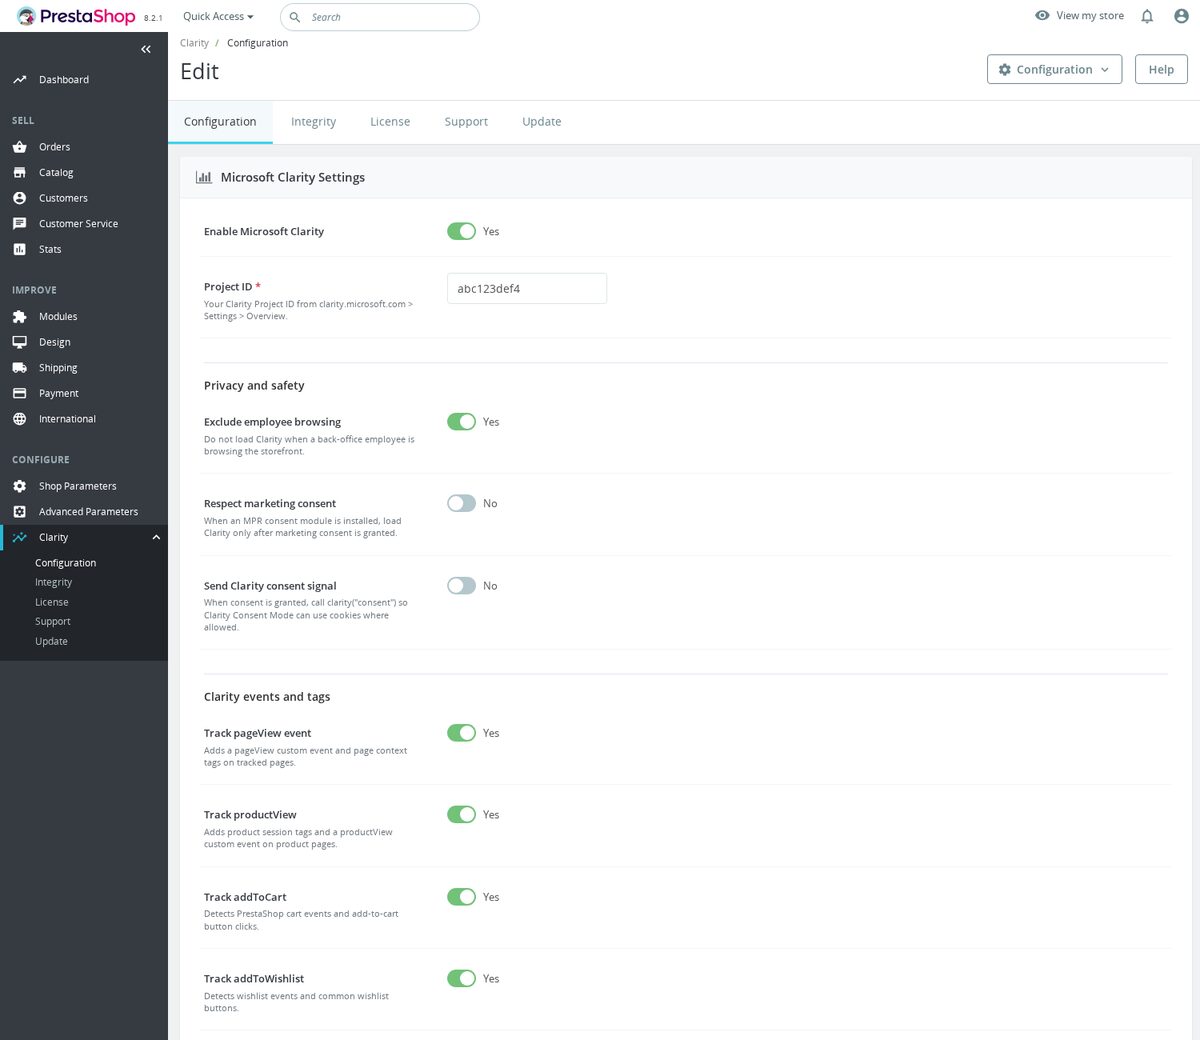Click the Modules puzzle icon

(19, 316)
